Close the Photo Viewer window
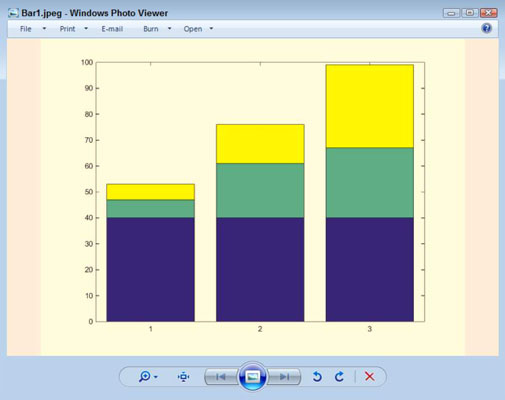 pyautogui.click(x=489, y=13)
